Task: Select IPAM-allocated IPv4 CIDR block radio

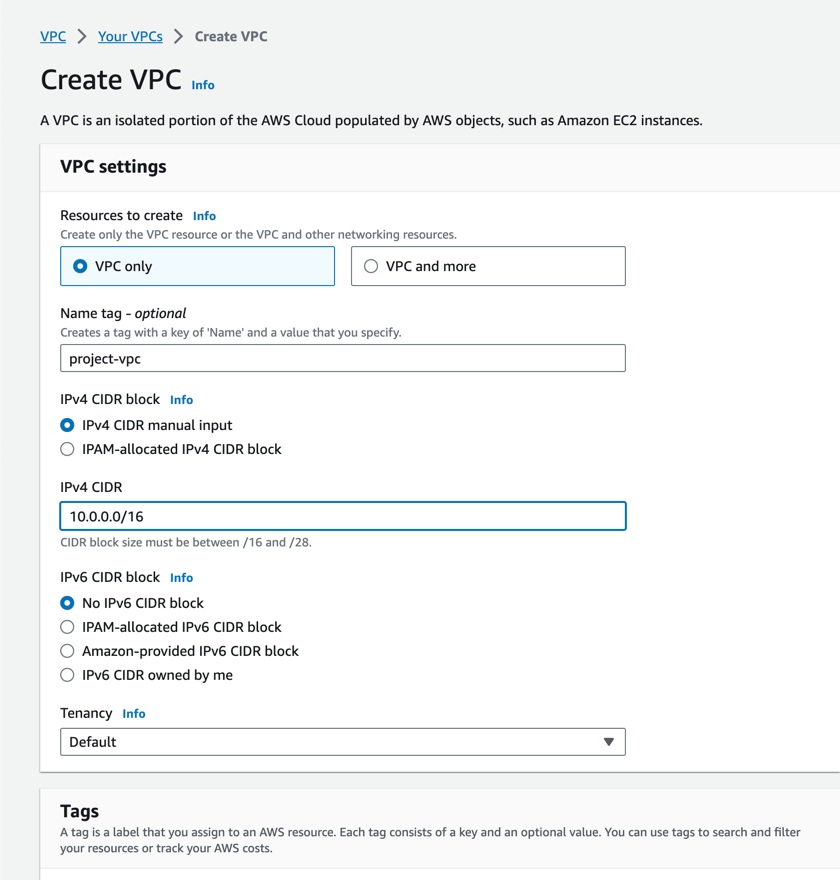Action: [x=67, y=449]
